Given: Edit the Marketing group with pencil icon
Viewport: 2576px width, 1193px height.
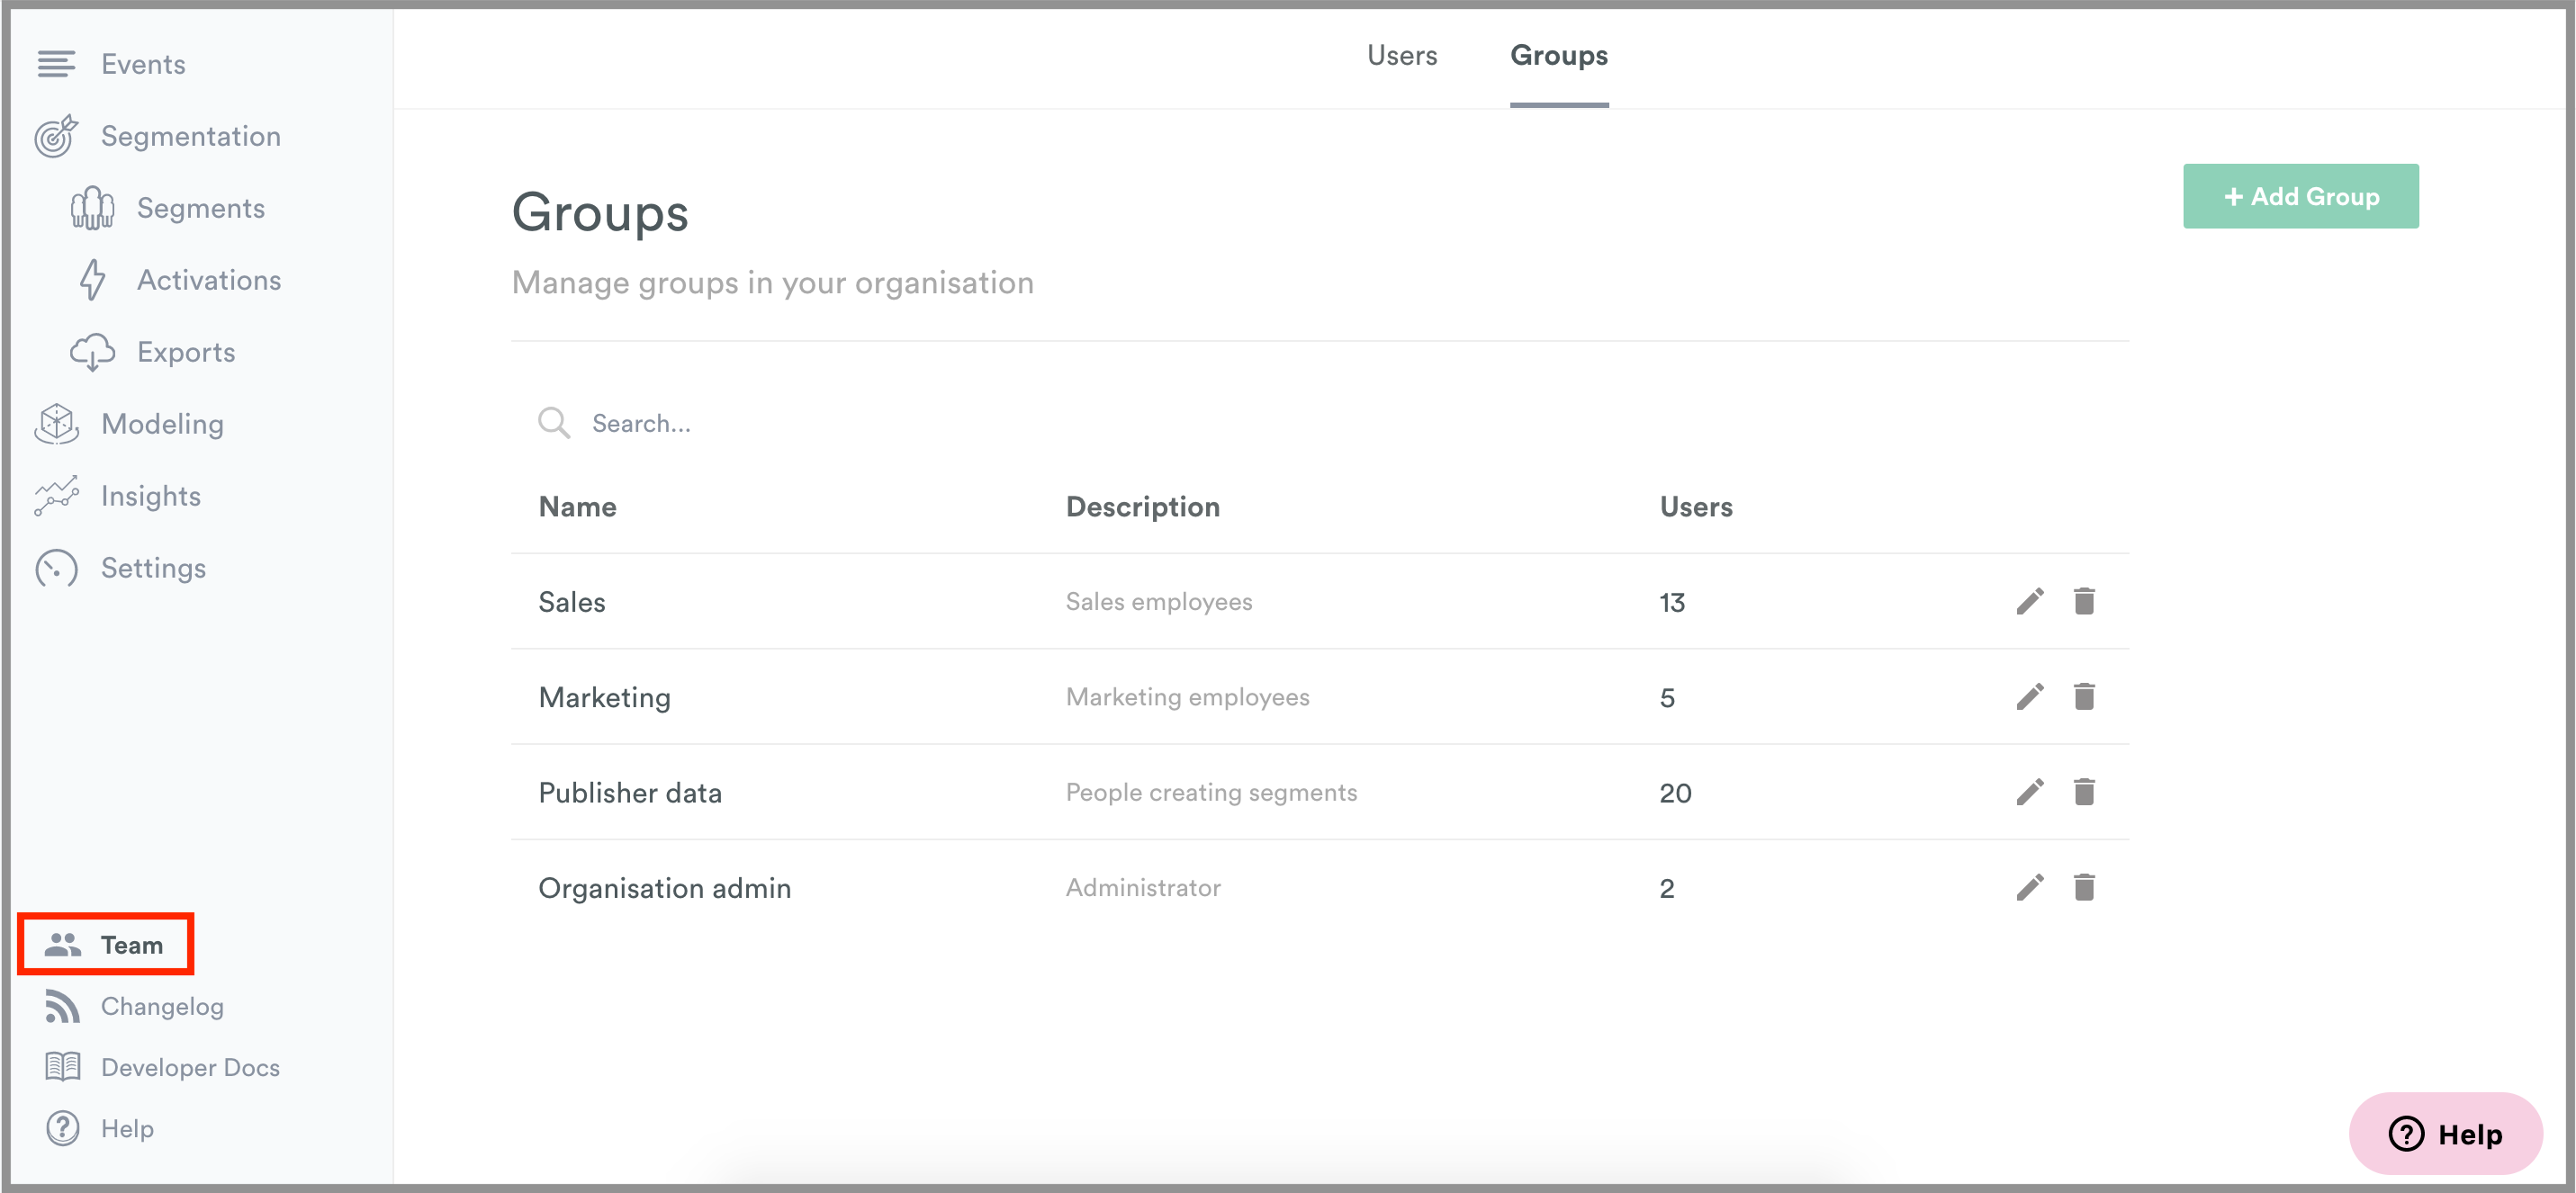Looking at the screenshot, I should pos(2029,696).
